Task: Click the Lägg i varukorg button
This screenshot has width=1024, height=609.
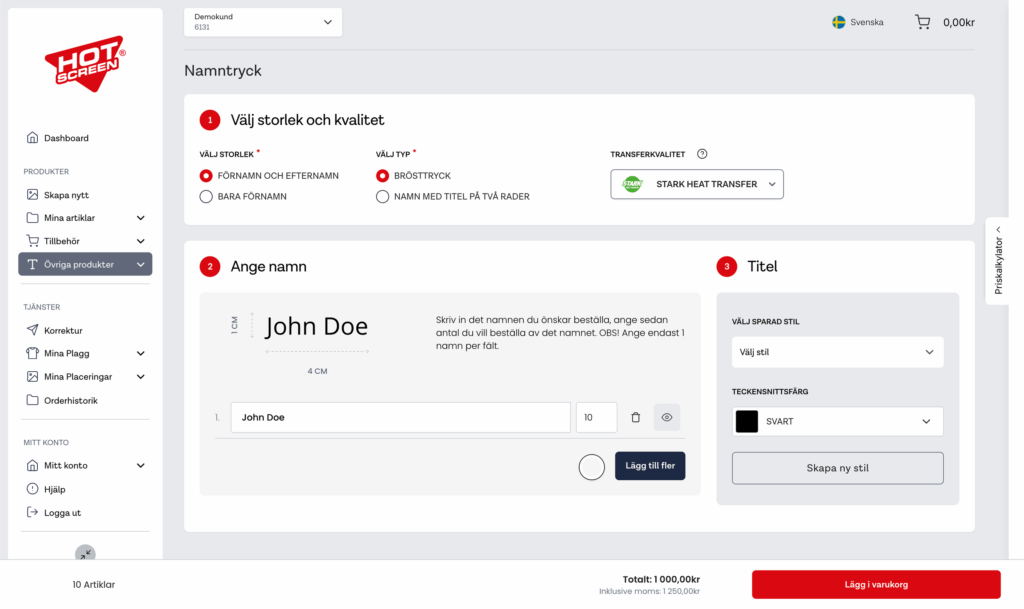Action: tap(876, 584)
